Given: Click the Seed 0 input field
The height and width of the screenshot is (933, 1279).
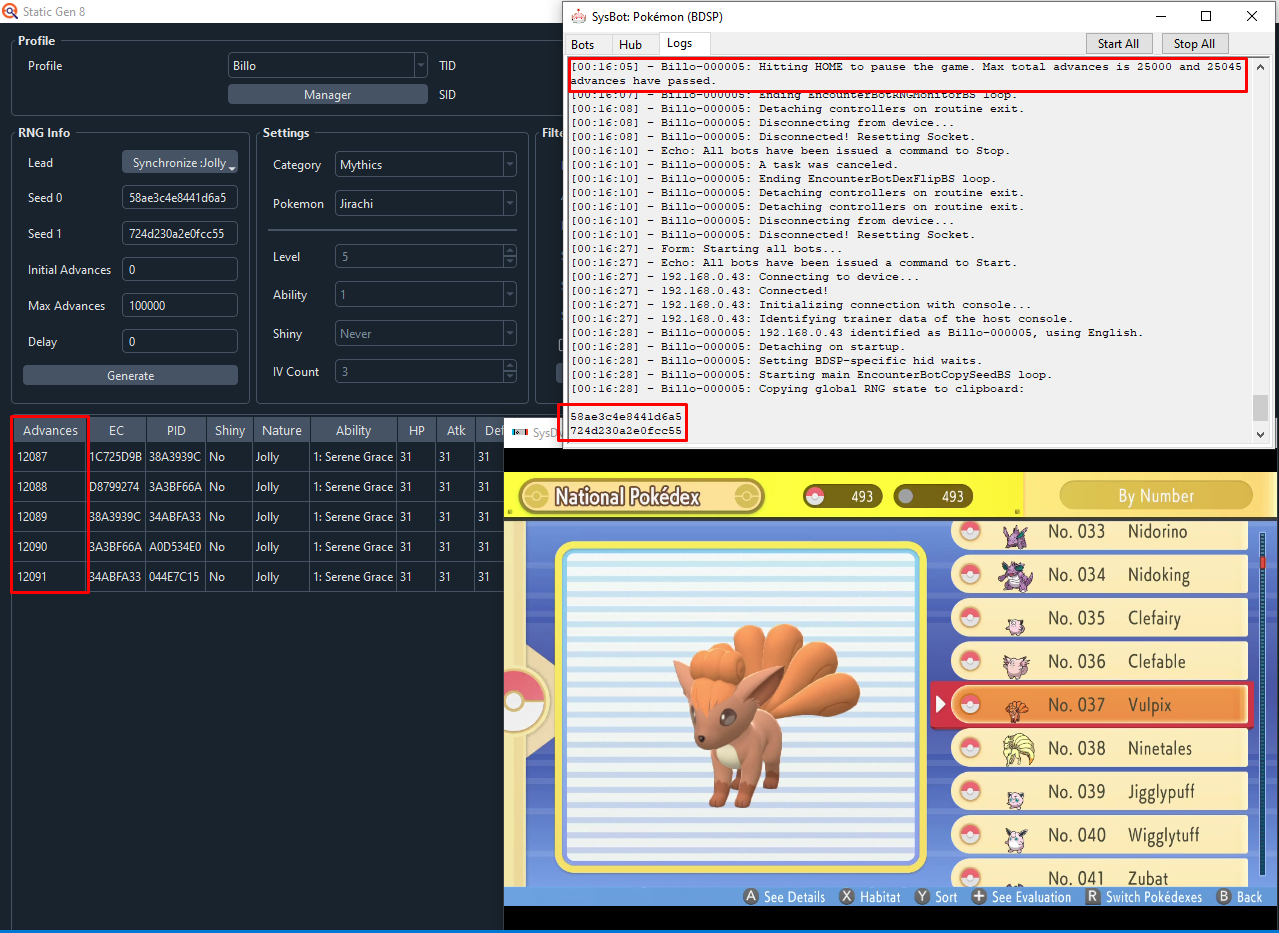Looking at the screenshot, I should (x=180, y=198).
